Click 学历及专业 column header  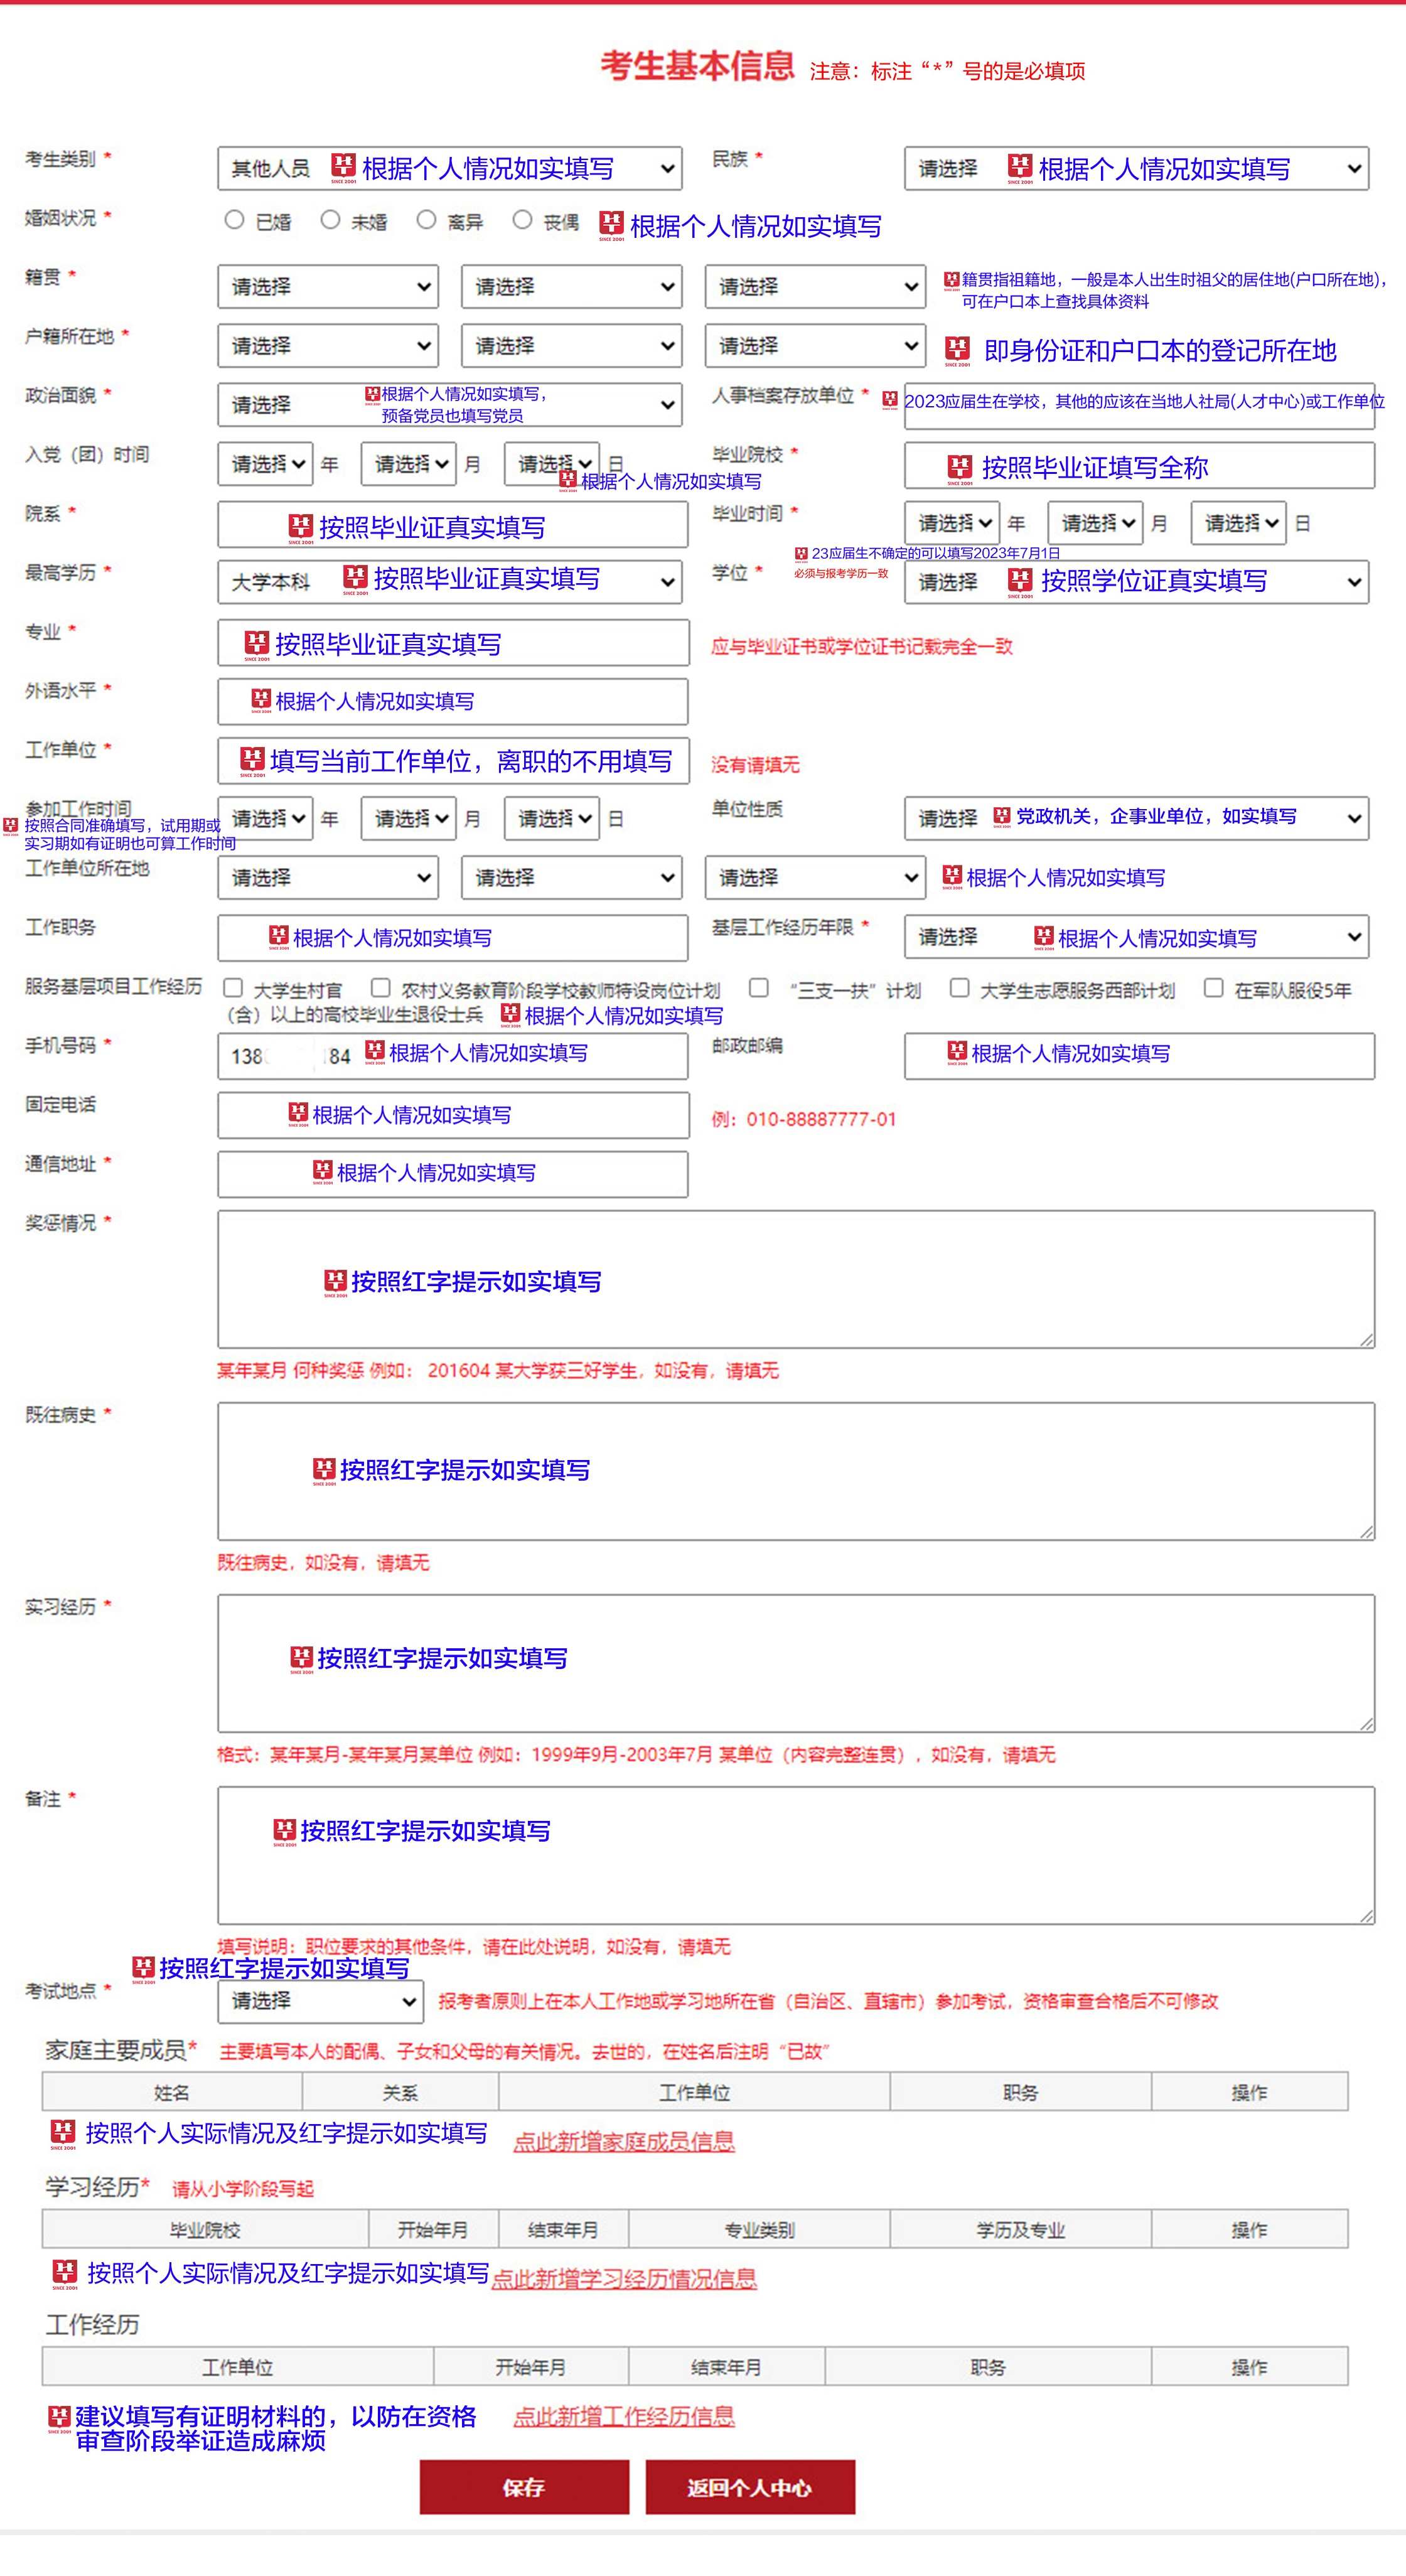[x=1020, y=2229]
